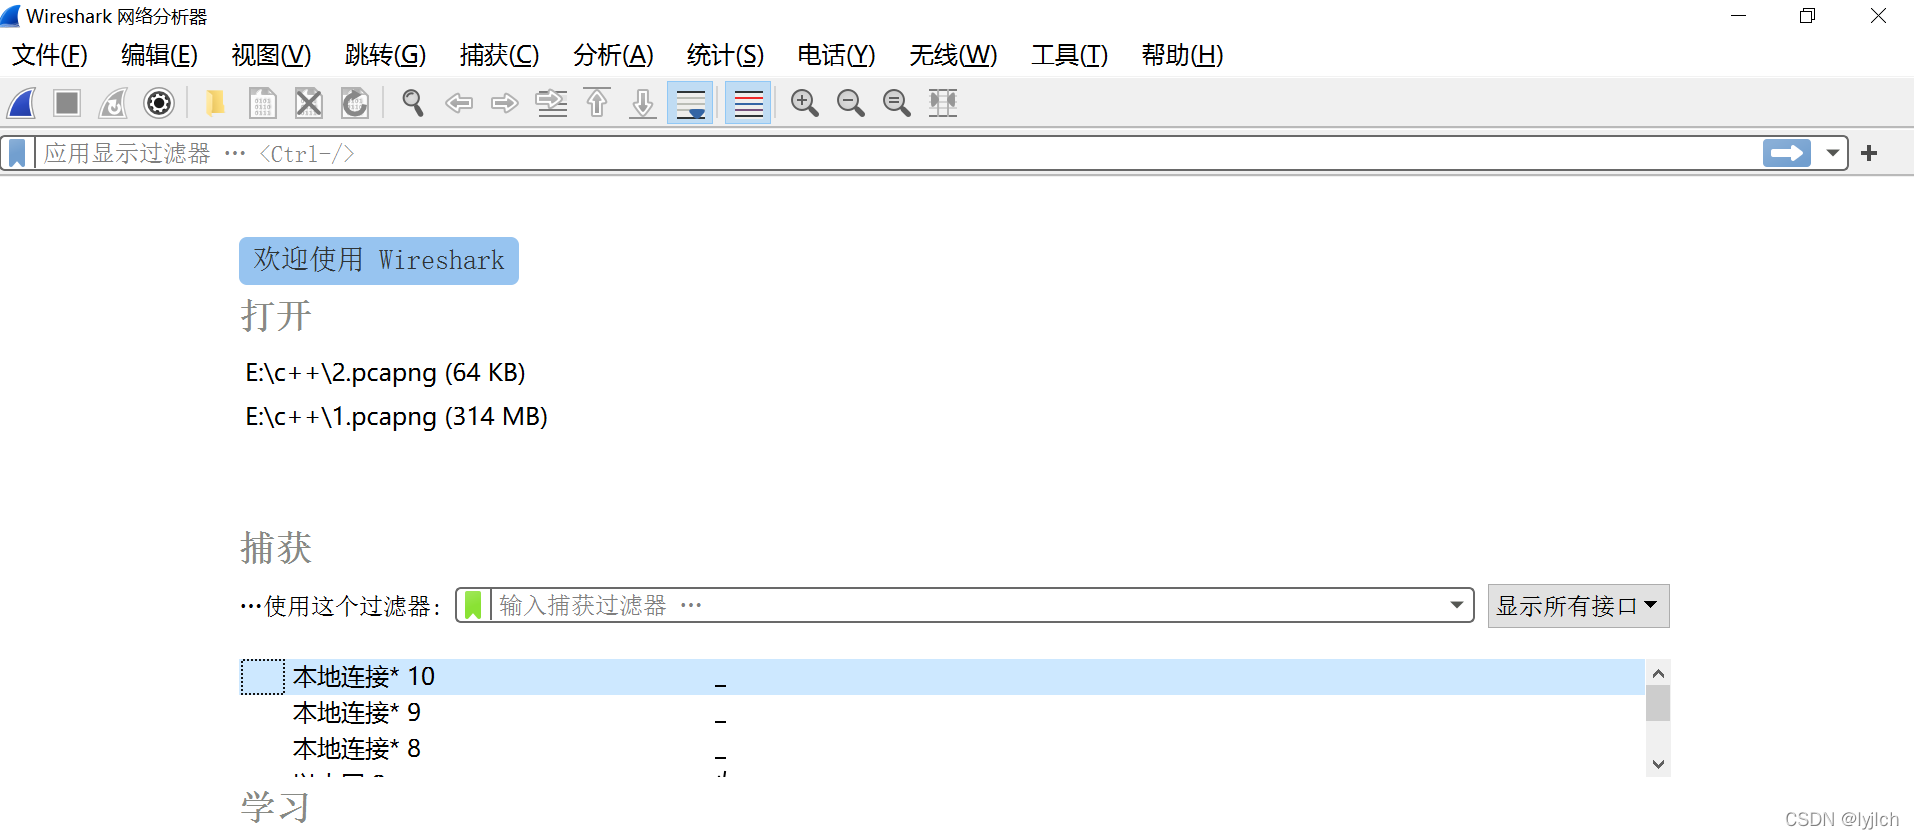Start capturing packets with shark fin icon
Screen dimensions: 1914x839
tap(22, 103)
